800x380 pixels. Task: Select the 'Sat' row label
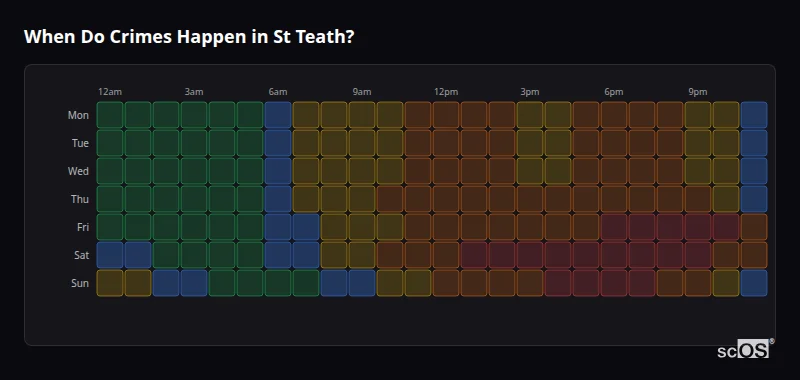click(x=81, y=255)
